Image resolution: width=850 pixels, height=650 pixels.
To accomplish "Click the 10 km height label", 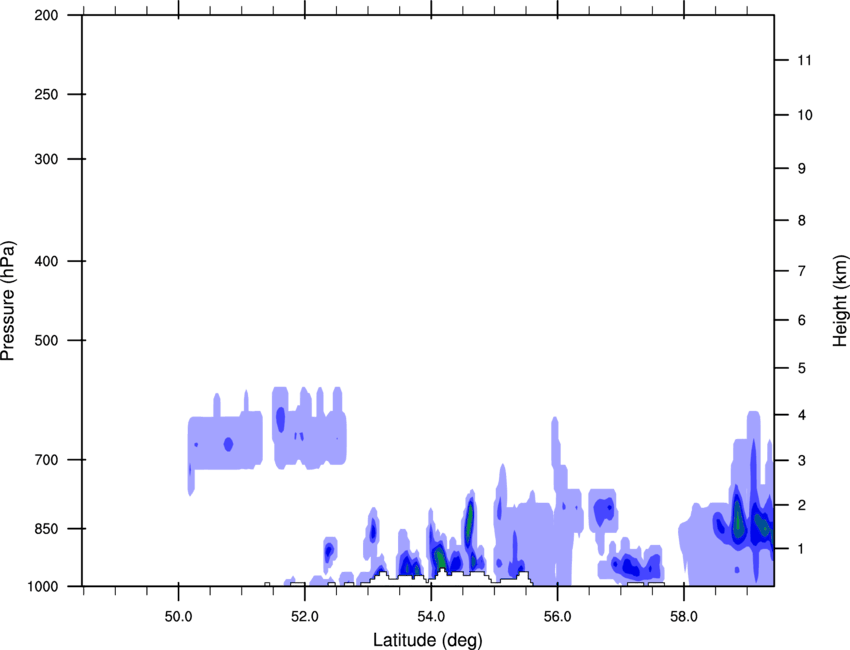I will (804, 115).
